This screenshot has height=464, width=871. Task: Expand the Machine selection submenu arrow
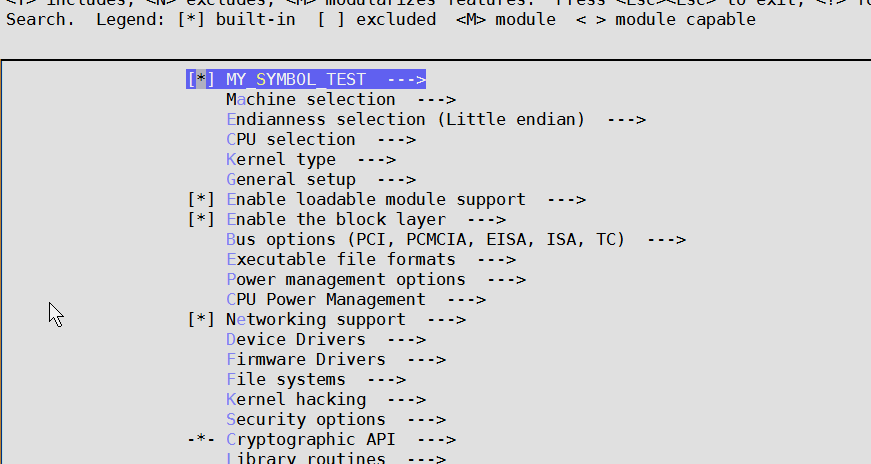[x=435, y=100]
